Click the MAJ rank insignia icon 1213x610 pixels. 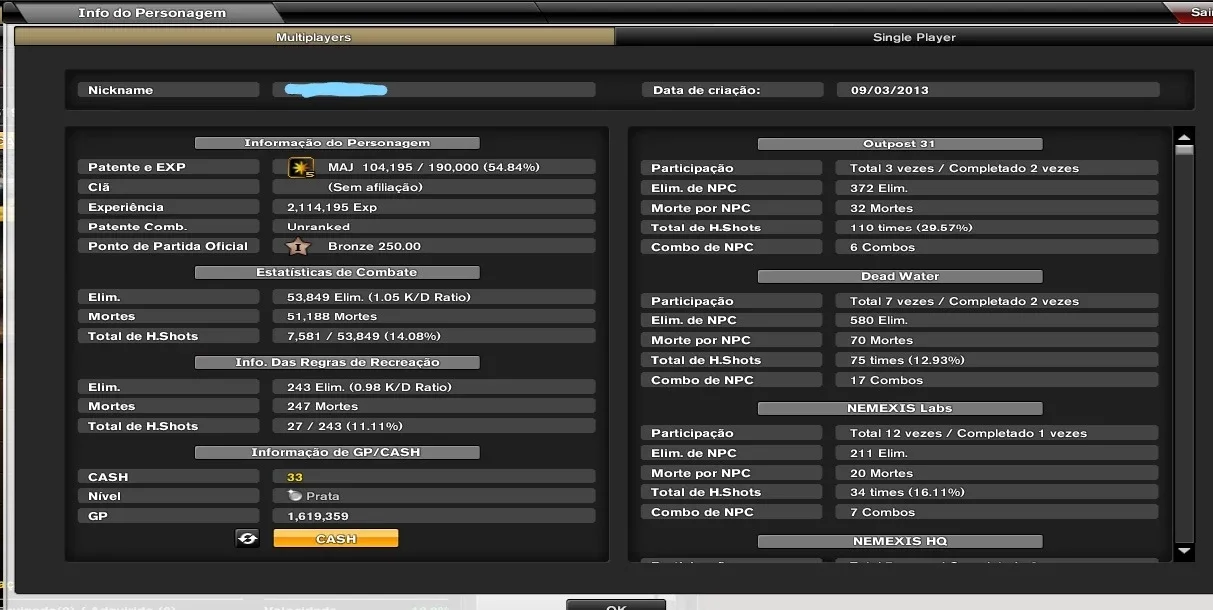pos(301,168)
